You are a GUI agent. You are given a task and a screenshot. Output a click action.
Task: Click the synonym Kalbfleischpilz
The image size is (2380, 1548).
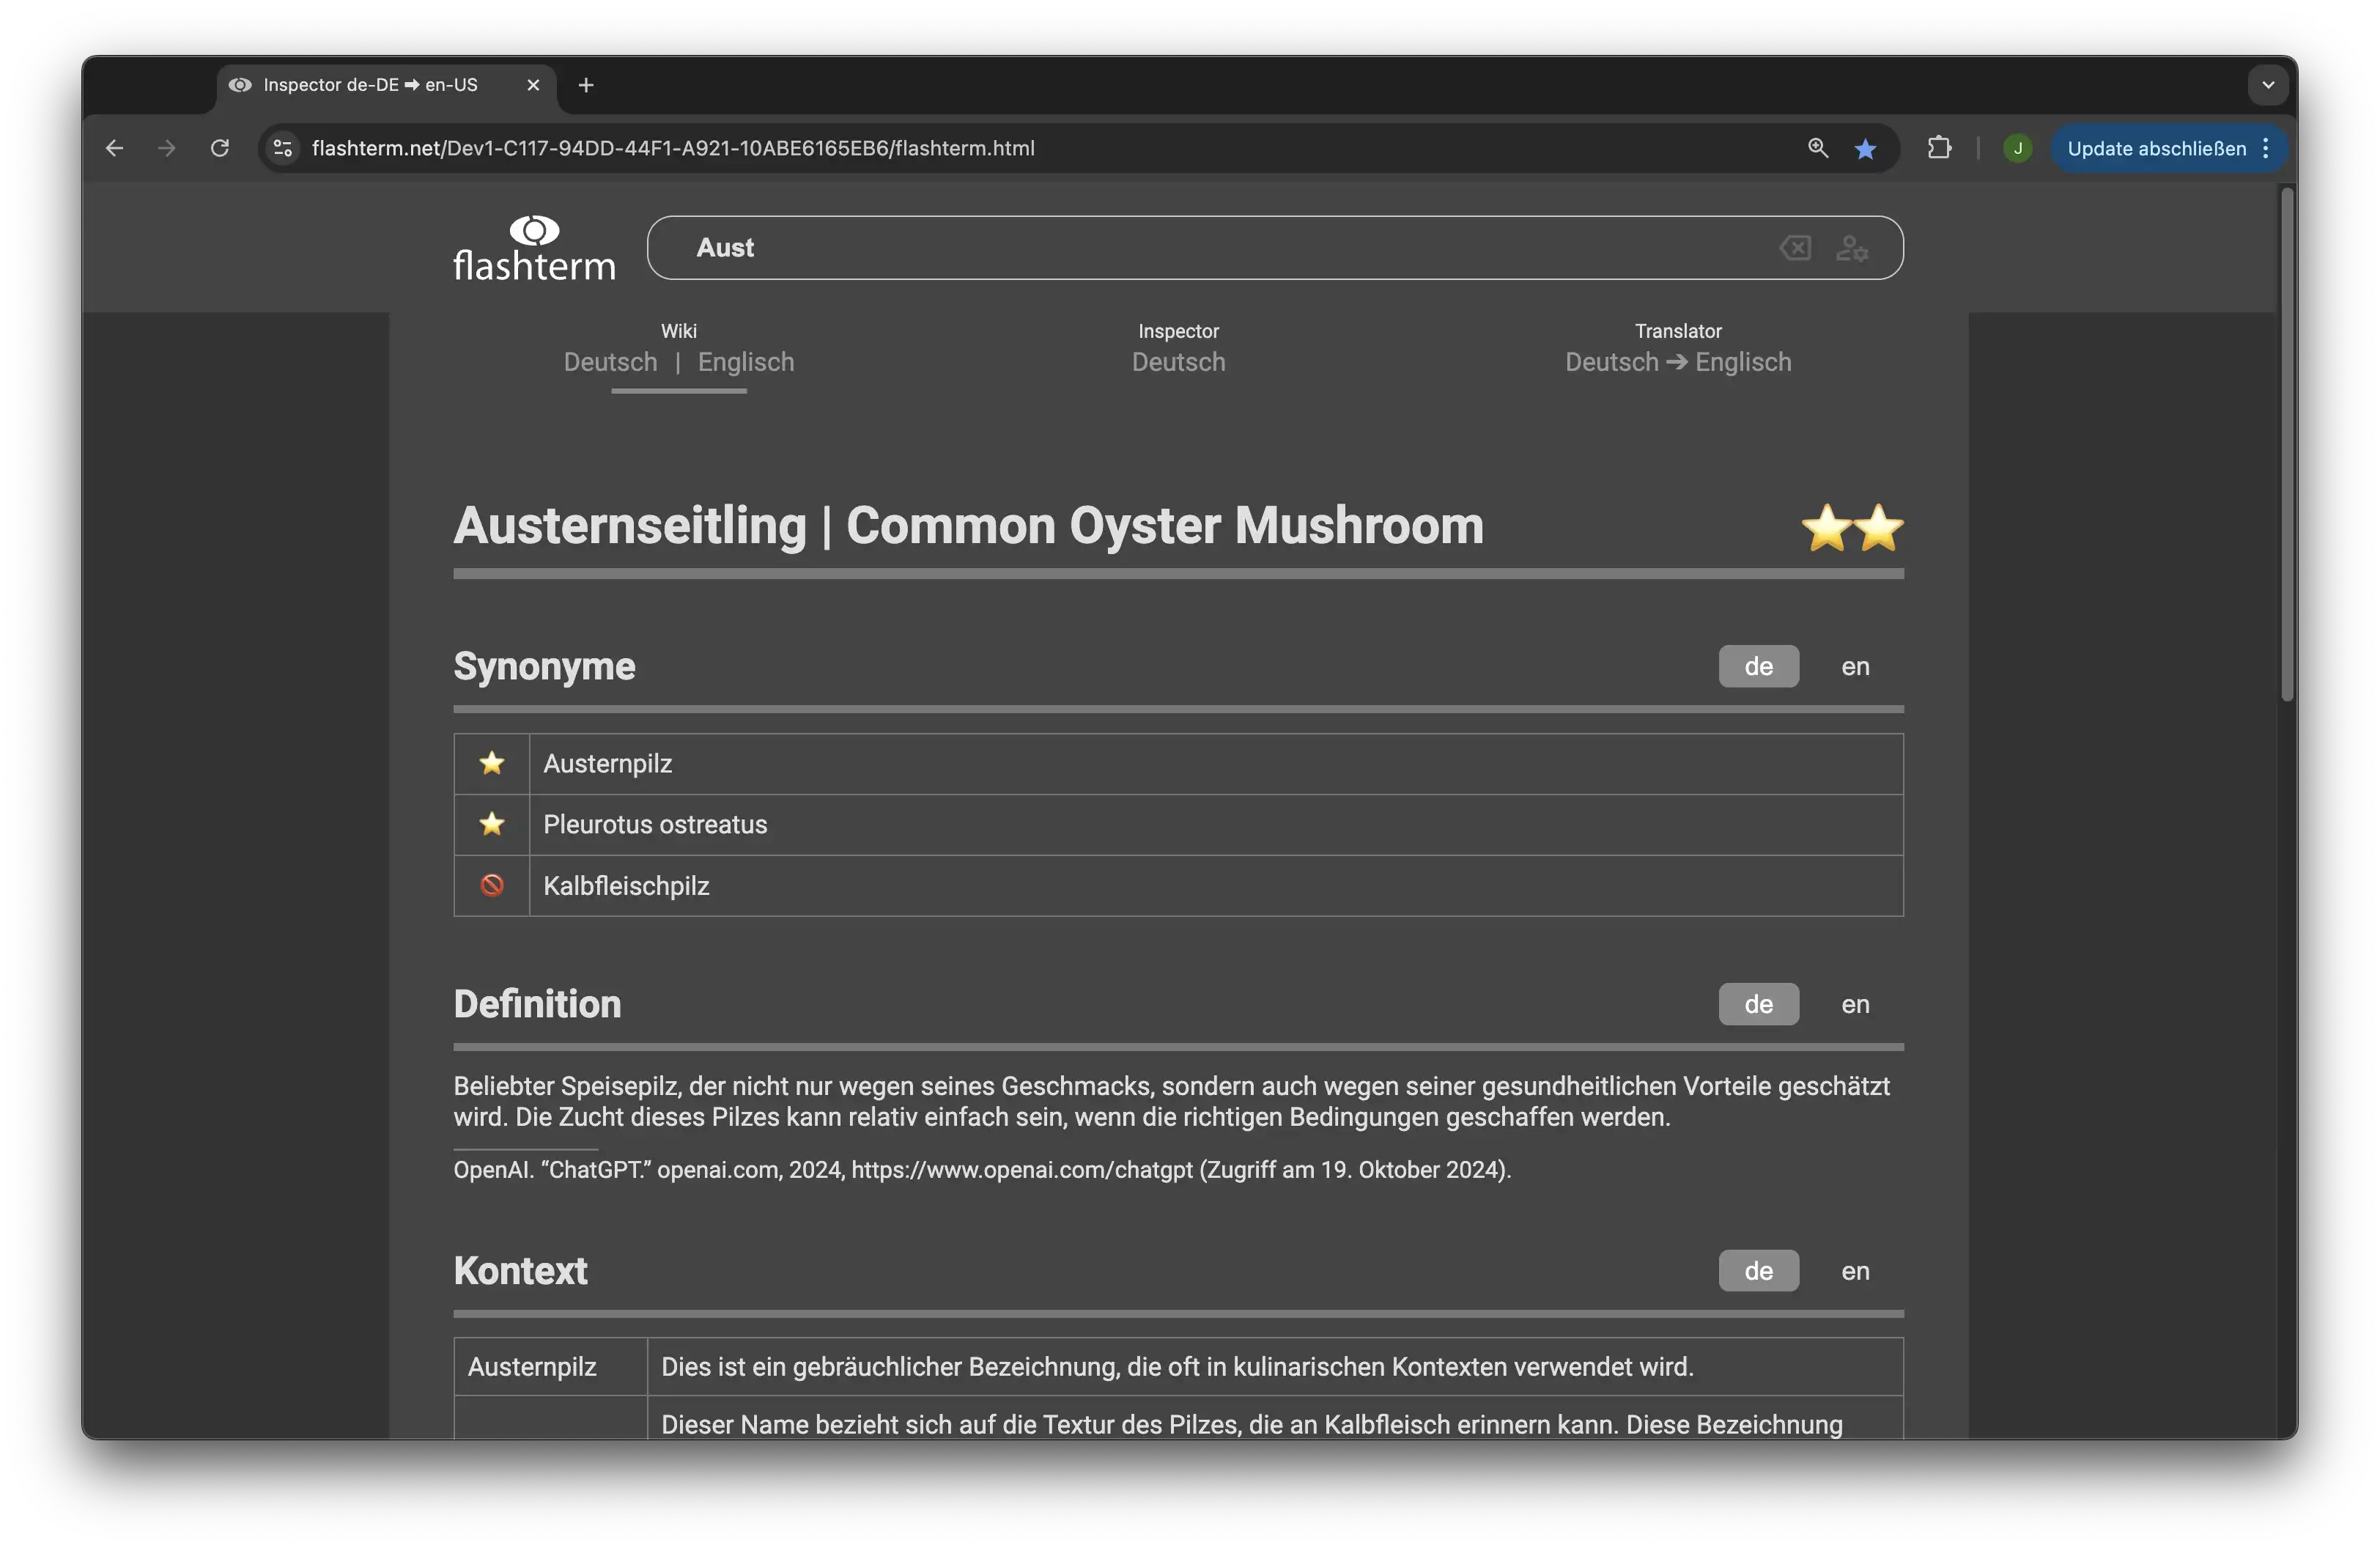coord(626,886)
